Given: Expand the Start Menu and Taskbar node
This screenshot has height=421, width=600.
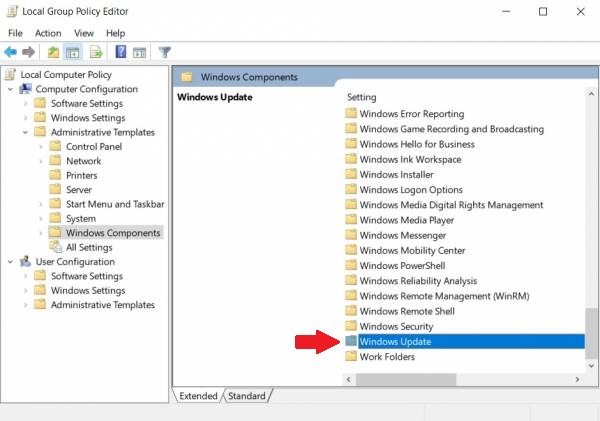Looking at the screenshot, I should pyautogui.click(x=41, y=204).
